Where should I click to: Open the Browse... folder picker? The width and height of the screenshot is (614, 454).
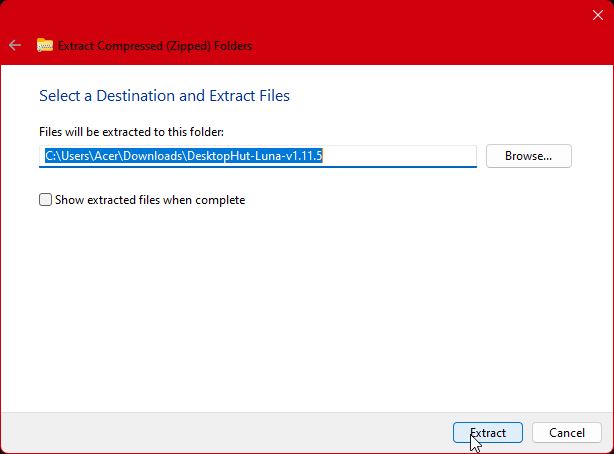tap(528, 156)
